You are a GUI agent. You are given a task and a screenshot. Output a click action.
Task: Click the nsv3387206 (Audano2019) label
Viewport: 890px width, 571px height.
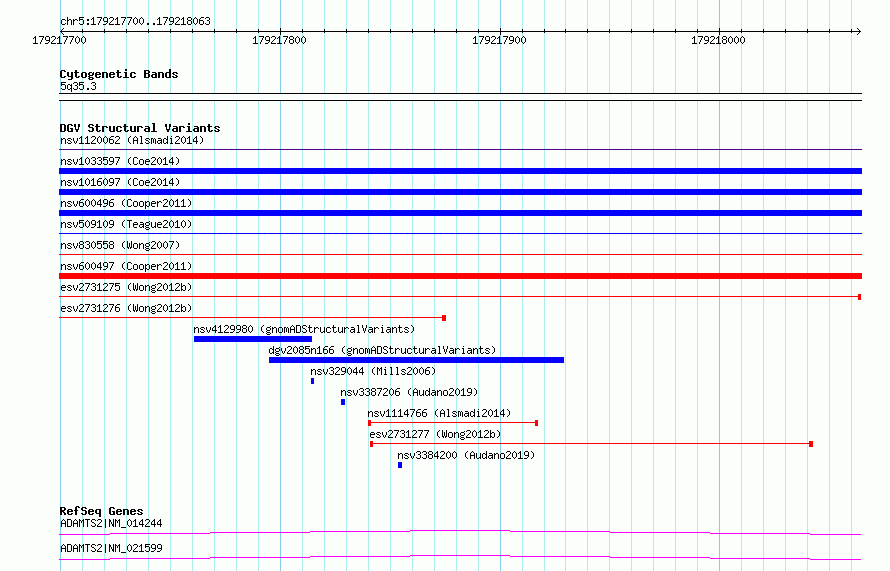(409, 392)
